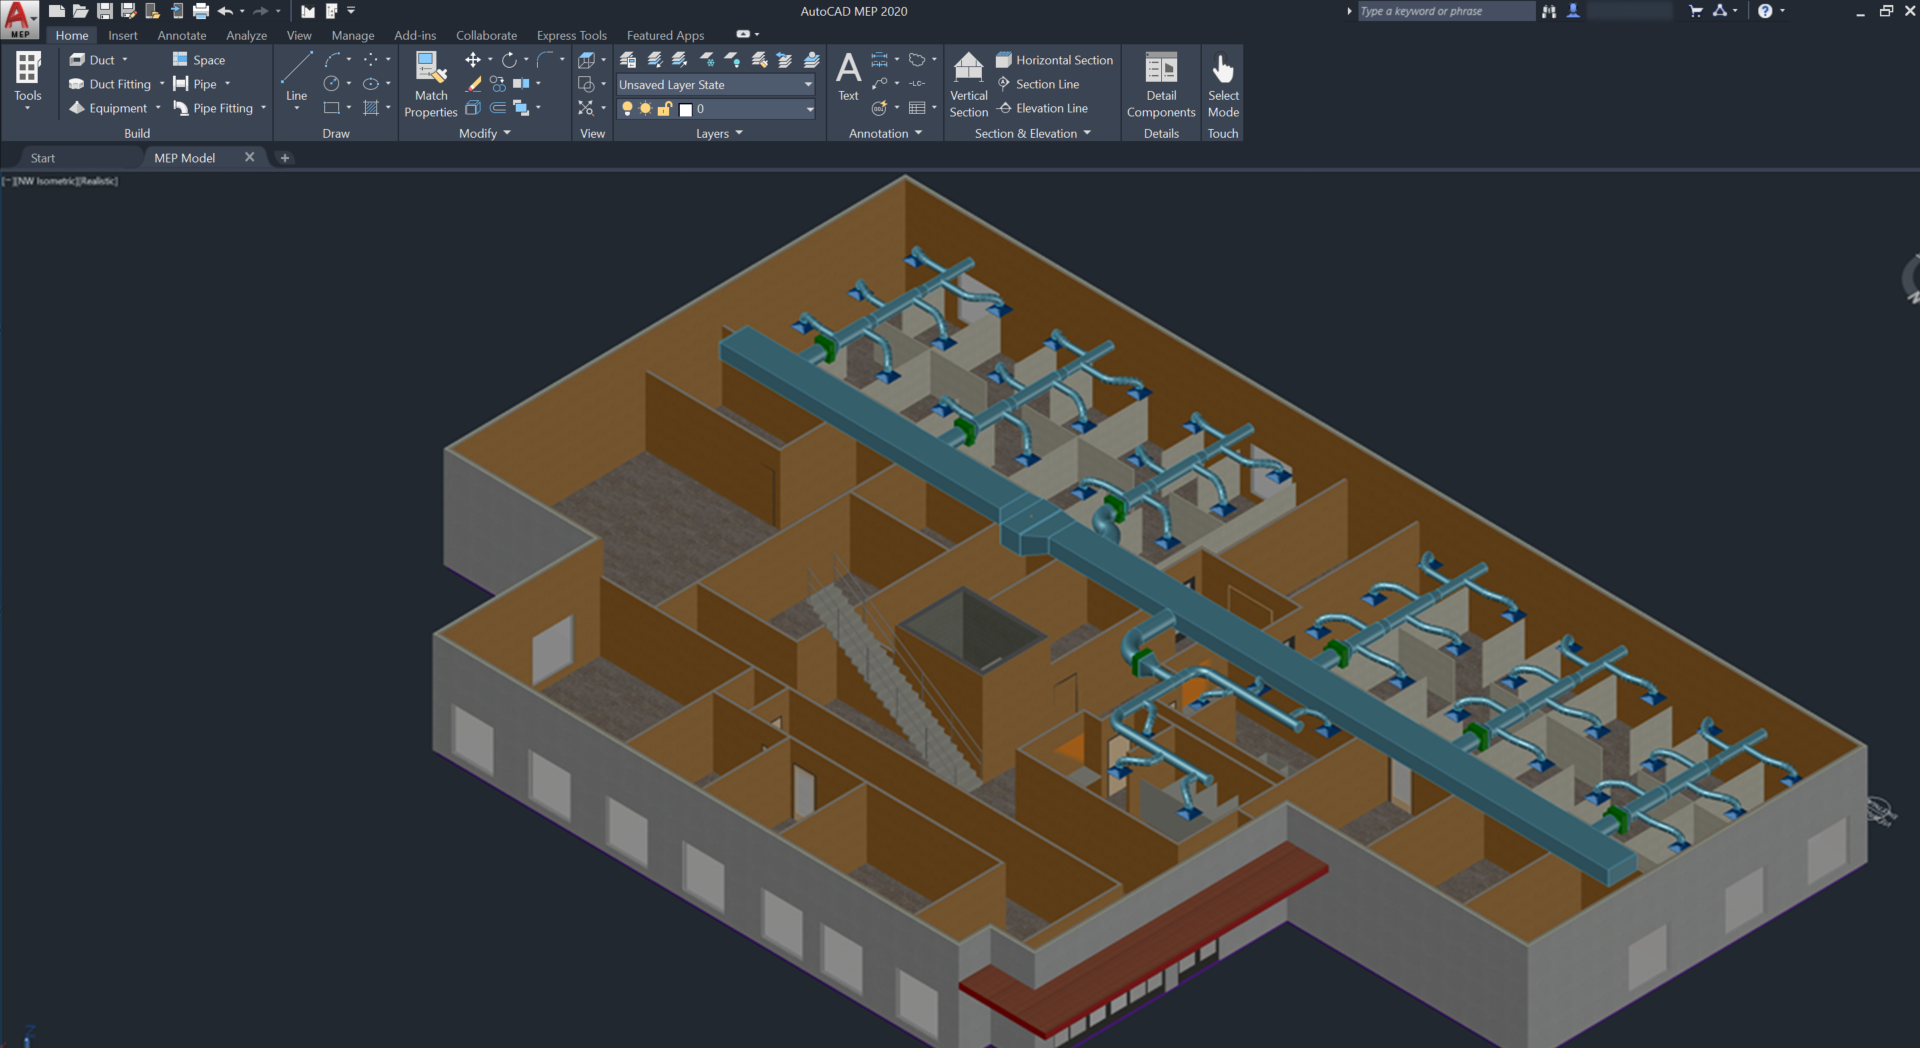Viewport: 1920px width, 1048px height.
Task: Toggle the layer freeze sun icon
Action: point(645,109)
